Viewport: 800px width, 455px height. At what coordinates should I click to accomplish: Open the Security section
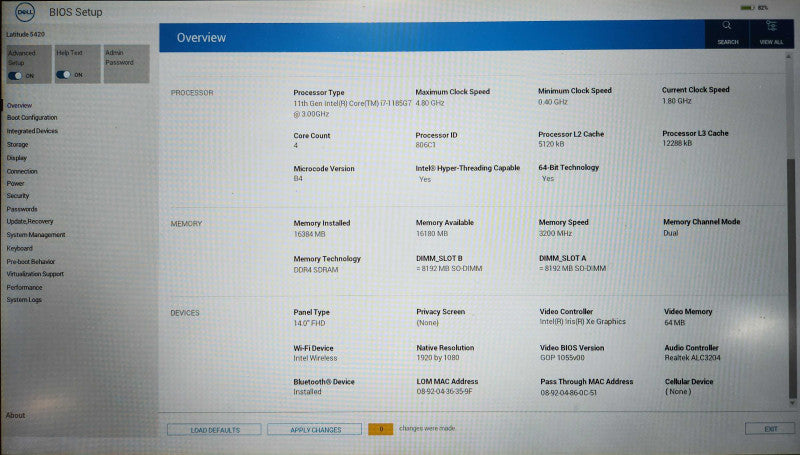(x=18, y=196)
